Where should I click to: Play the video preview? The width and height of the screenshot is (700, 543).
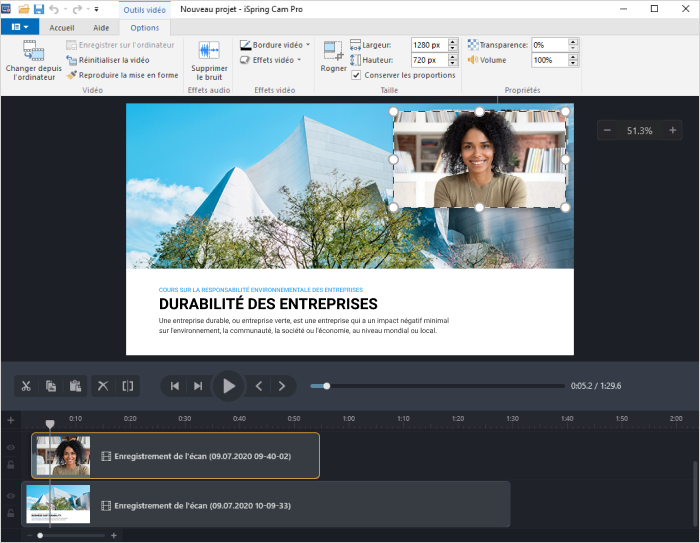[x=229, y=386]
